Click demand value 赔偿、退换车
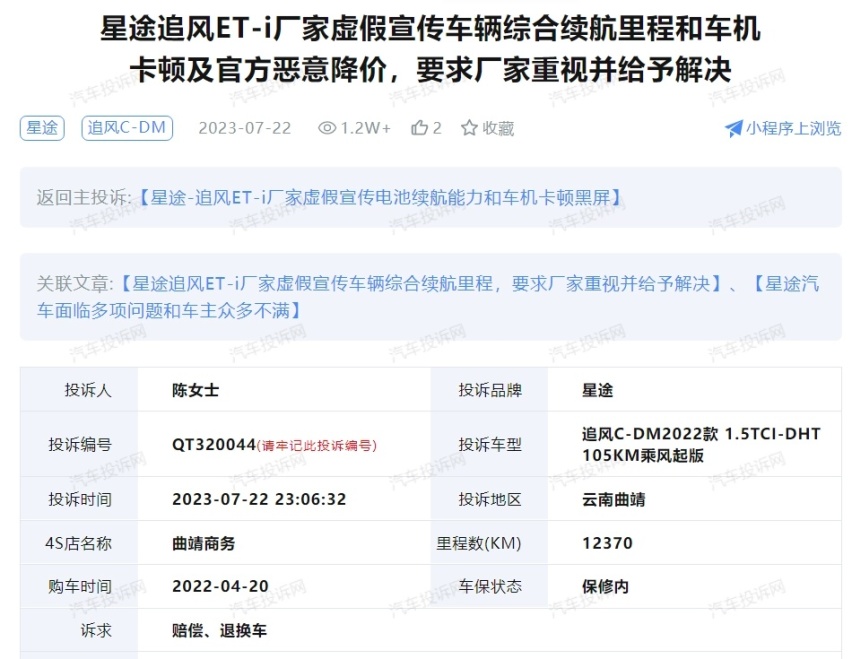This screenshot has width=852, height=659. (x=219, y=631)
